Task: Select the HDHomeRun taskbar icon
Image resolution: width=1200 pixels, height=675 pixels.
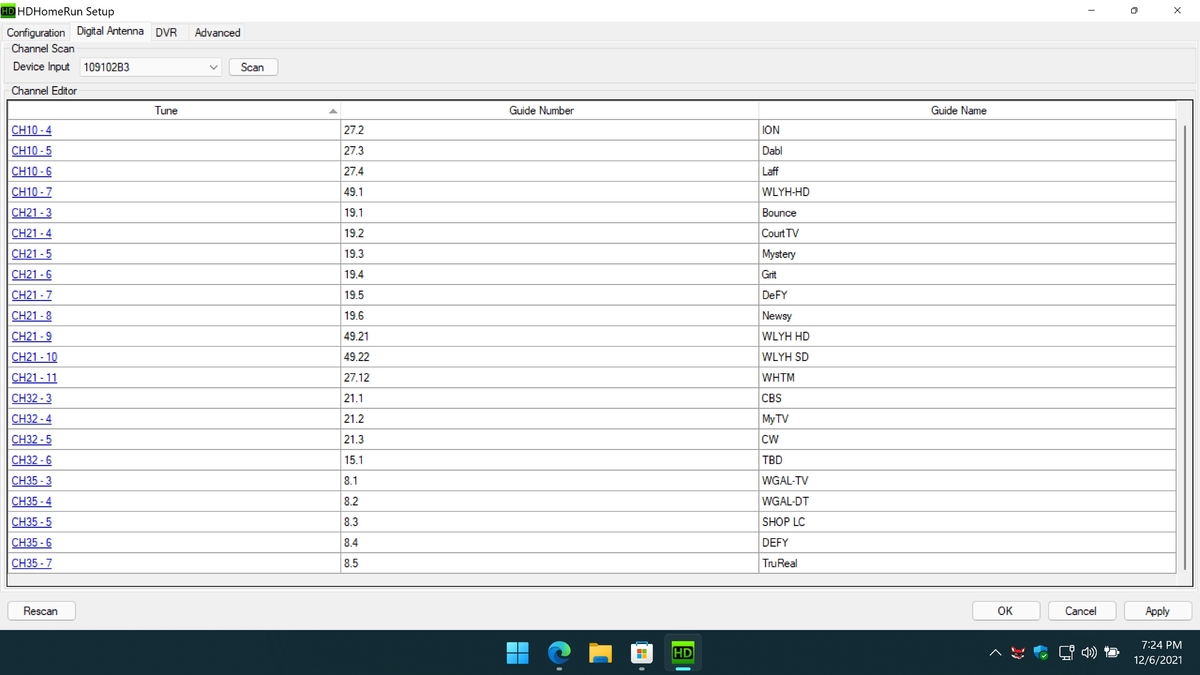Action: coord(683,653)
